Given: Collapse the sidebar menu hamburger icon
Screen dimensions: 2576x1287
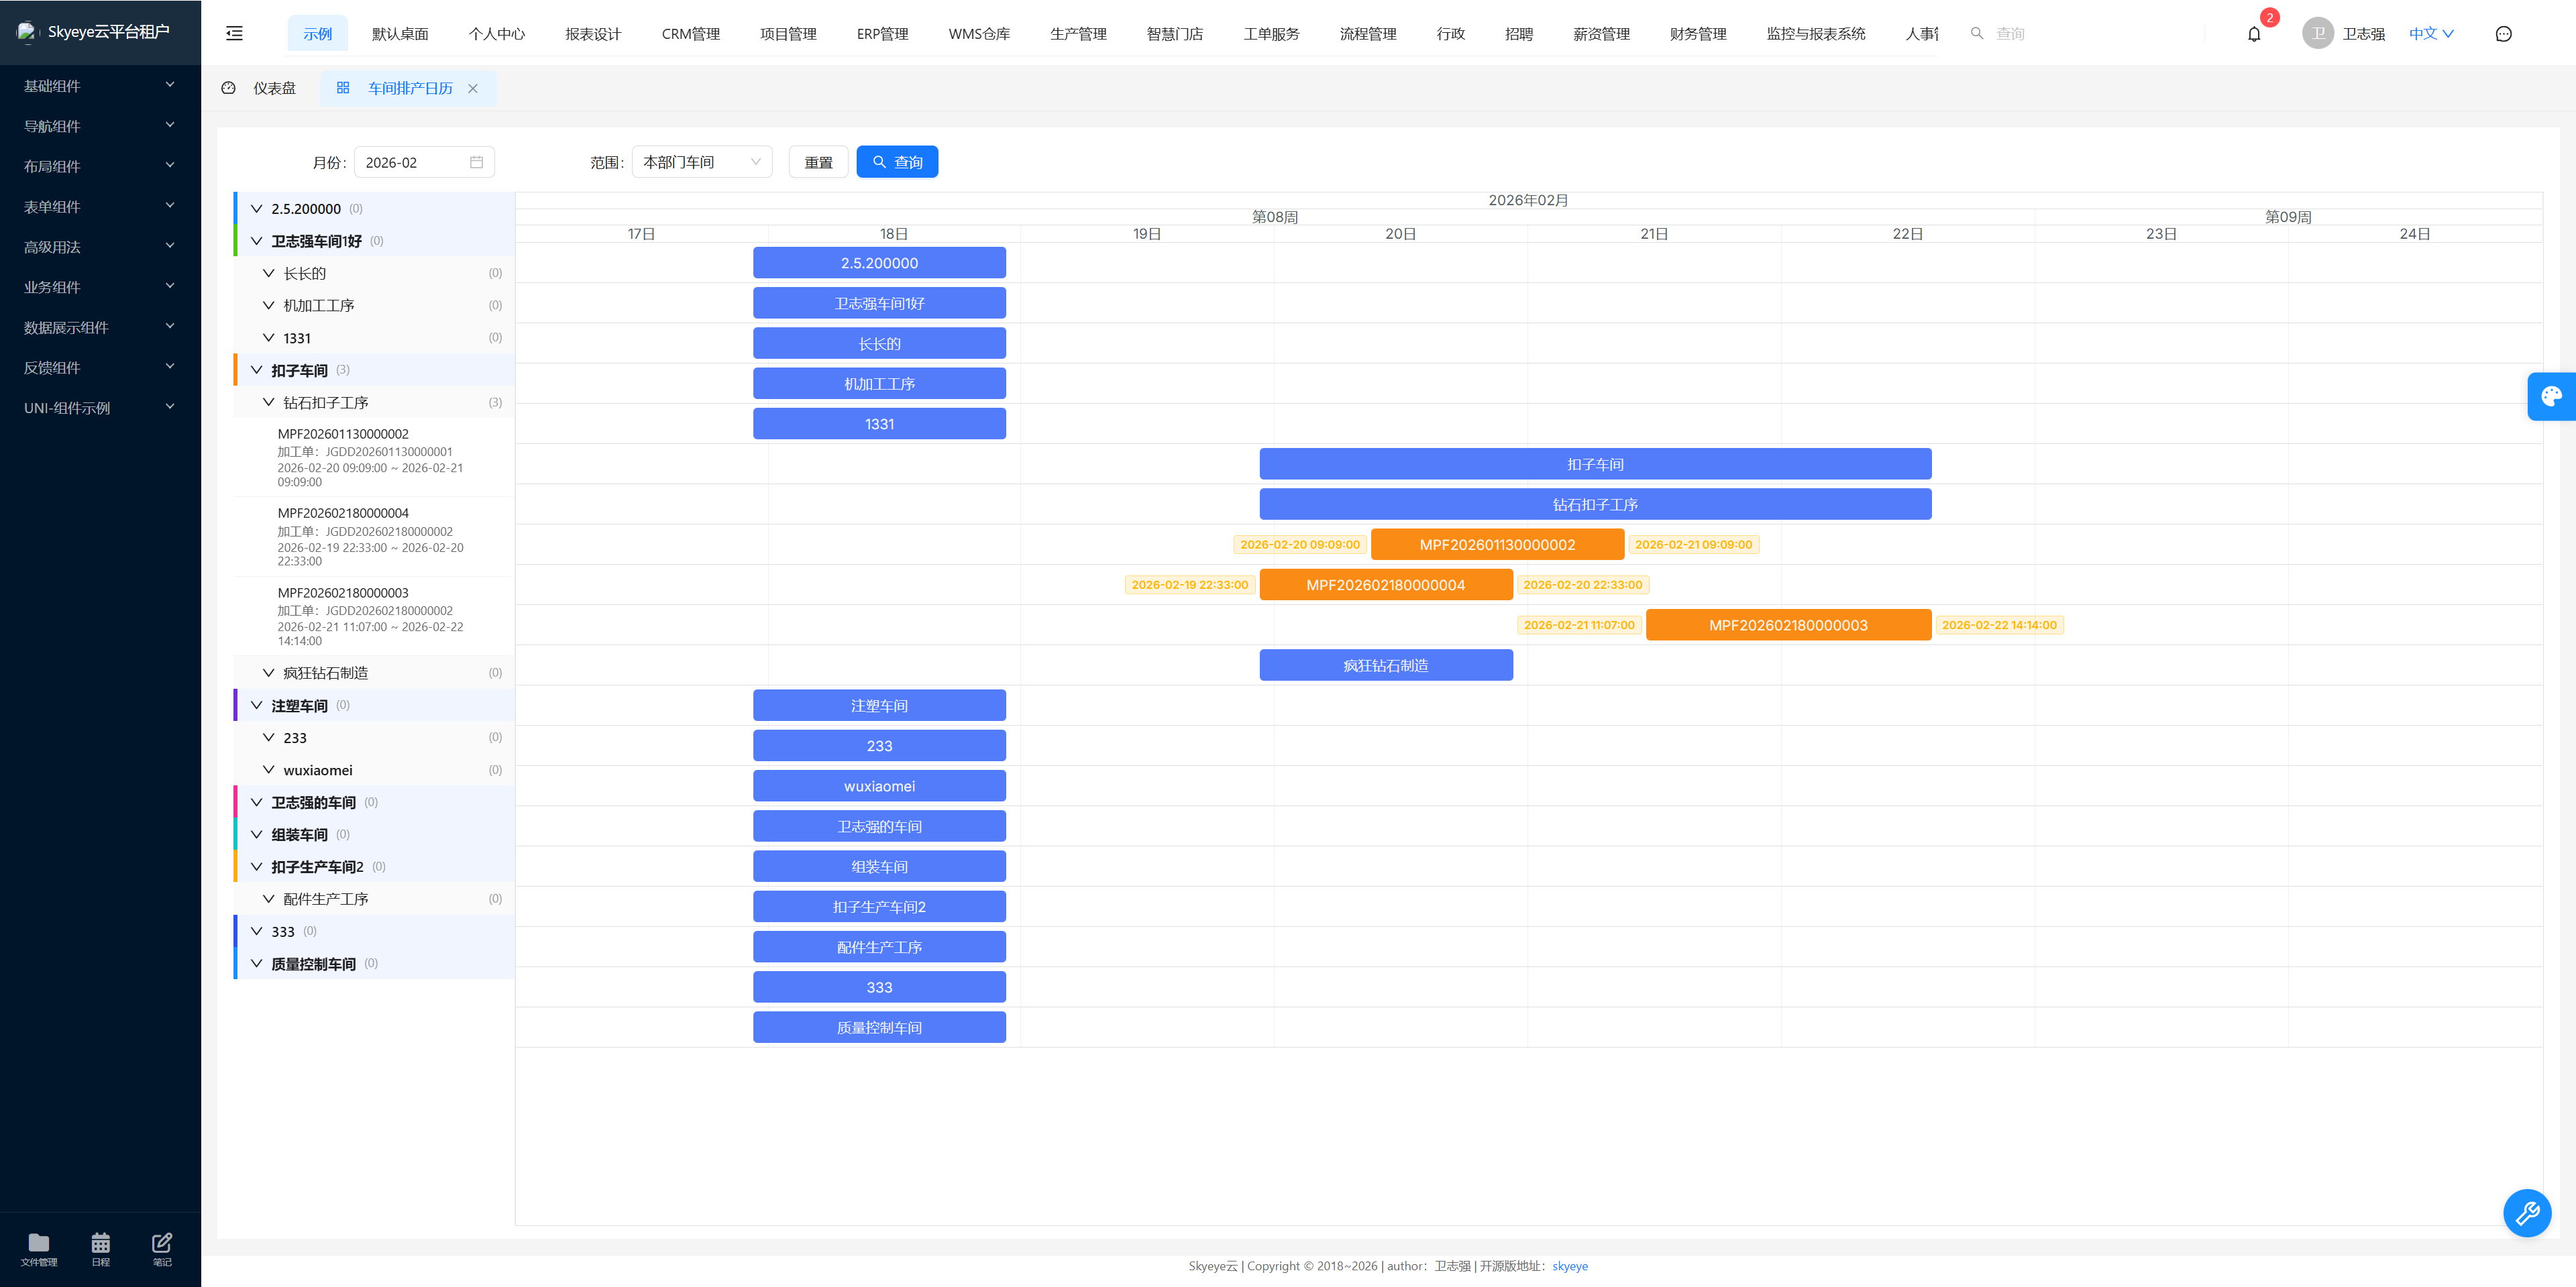Looking at the screenshot, I should [234, 34].
